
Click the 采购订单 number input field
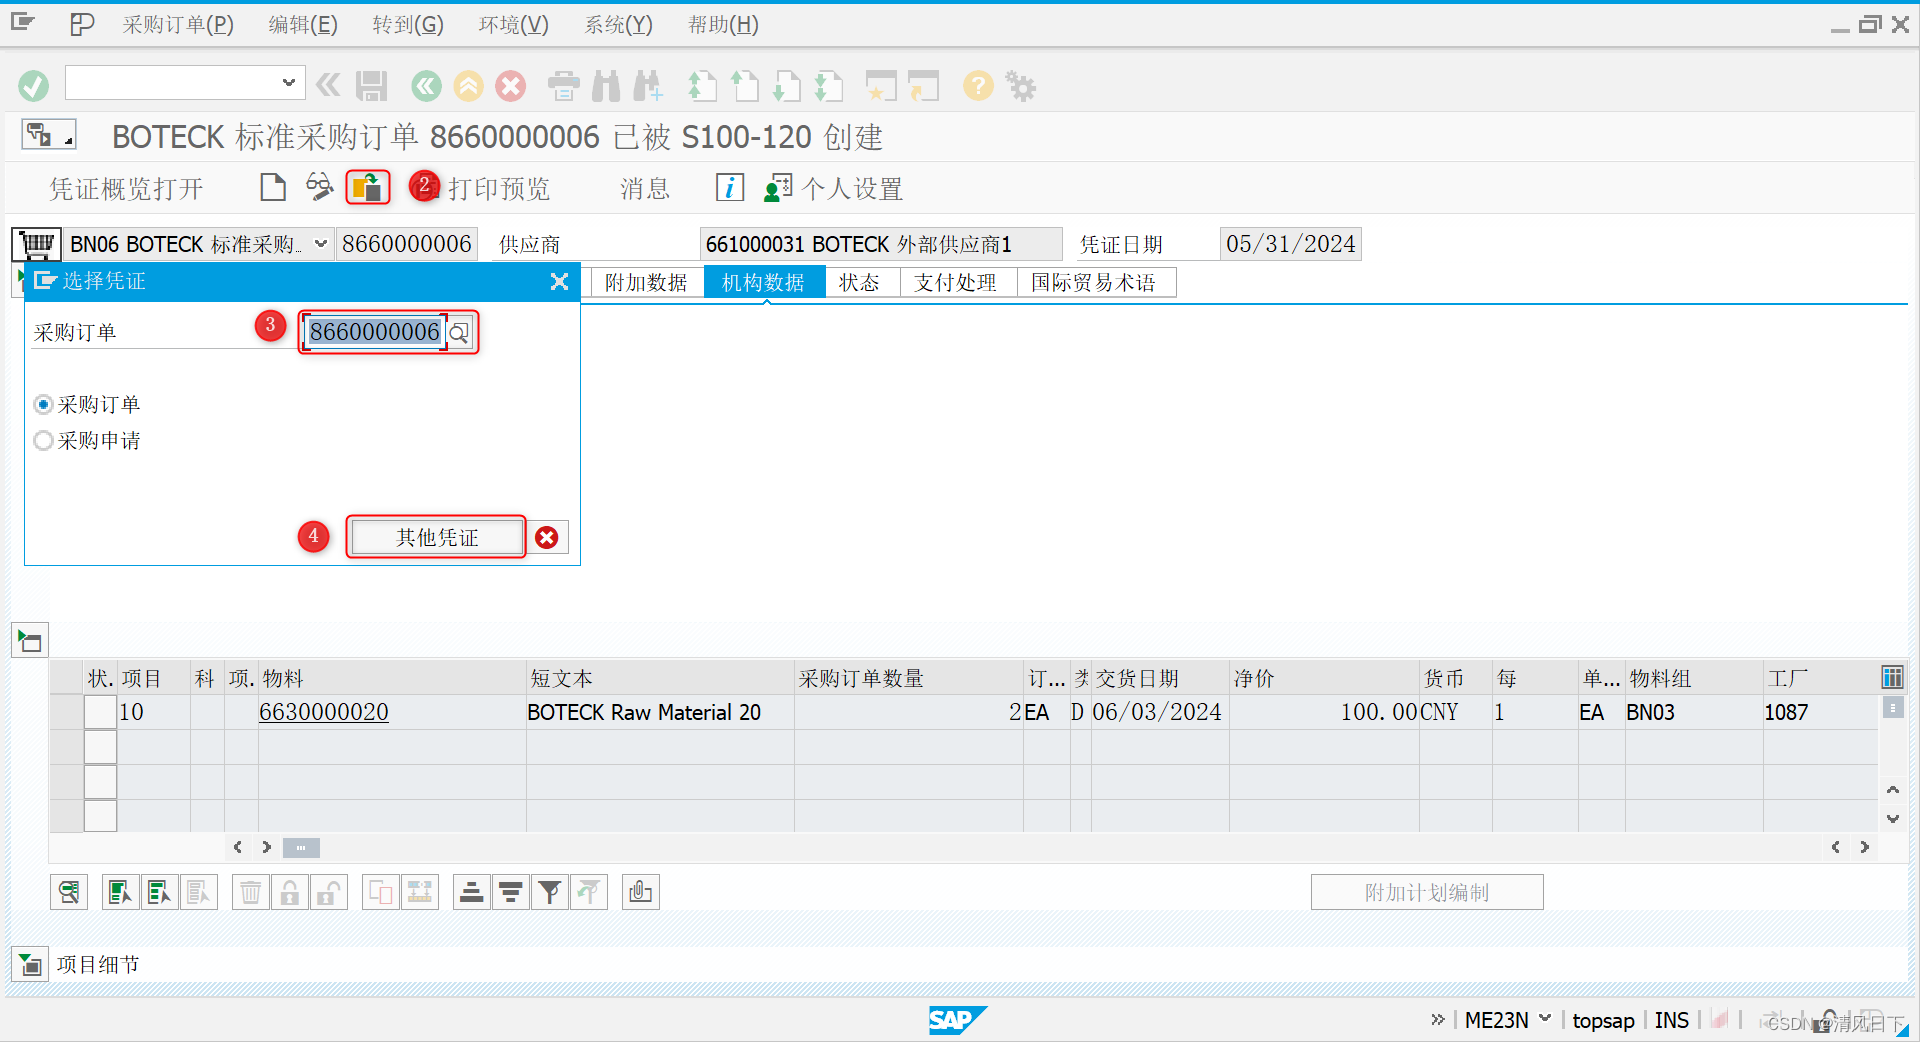(x=375, y=332)
